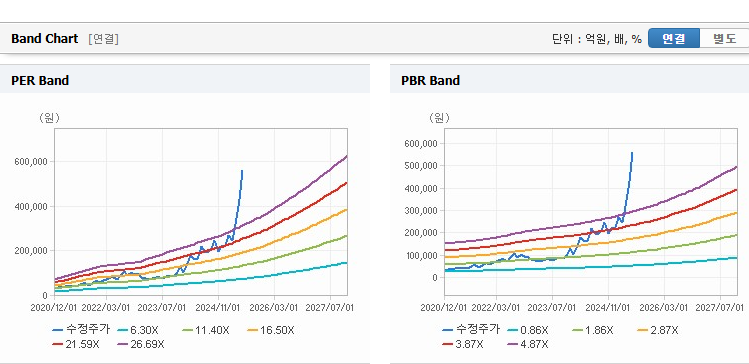
Task: Toggle 4.87X legend series
Action: 529,344
